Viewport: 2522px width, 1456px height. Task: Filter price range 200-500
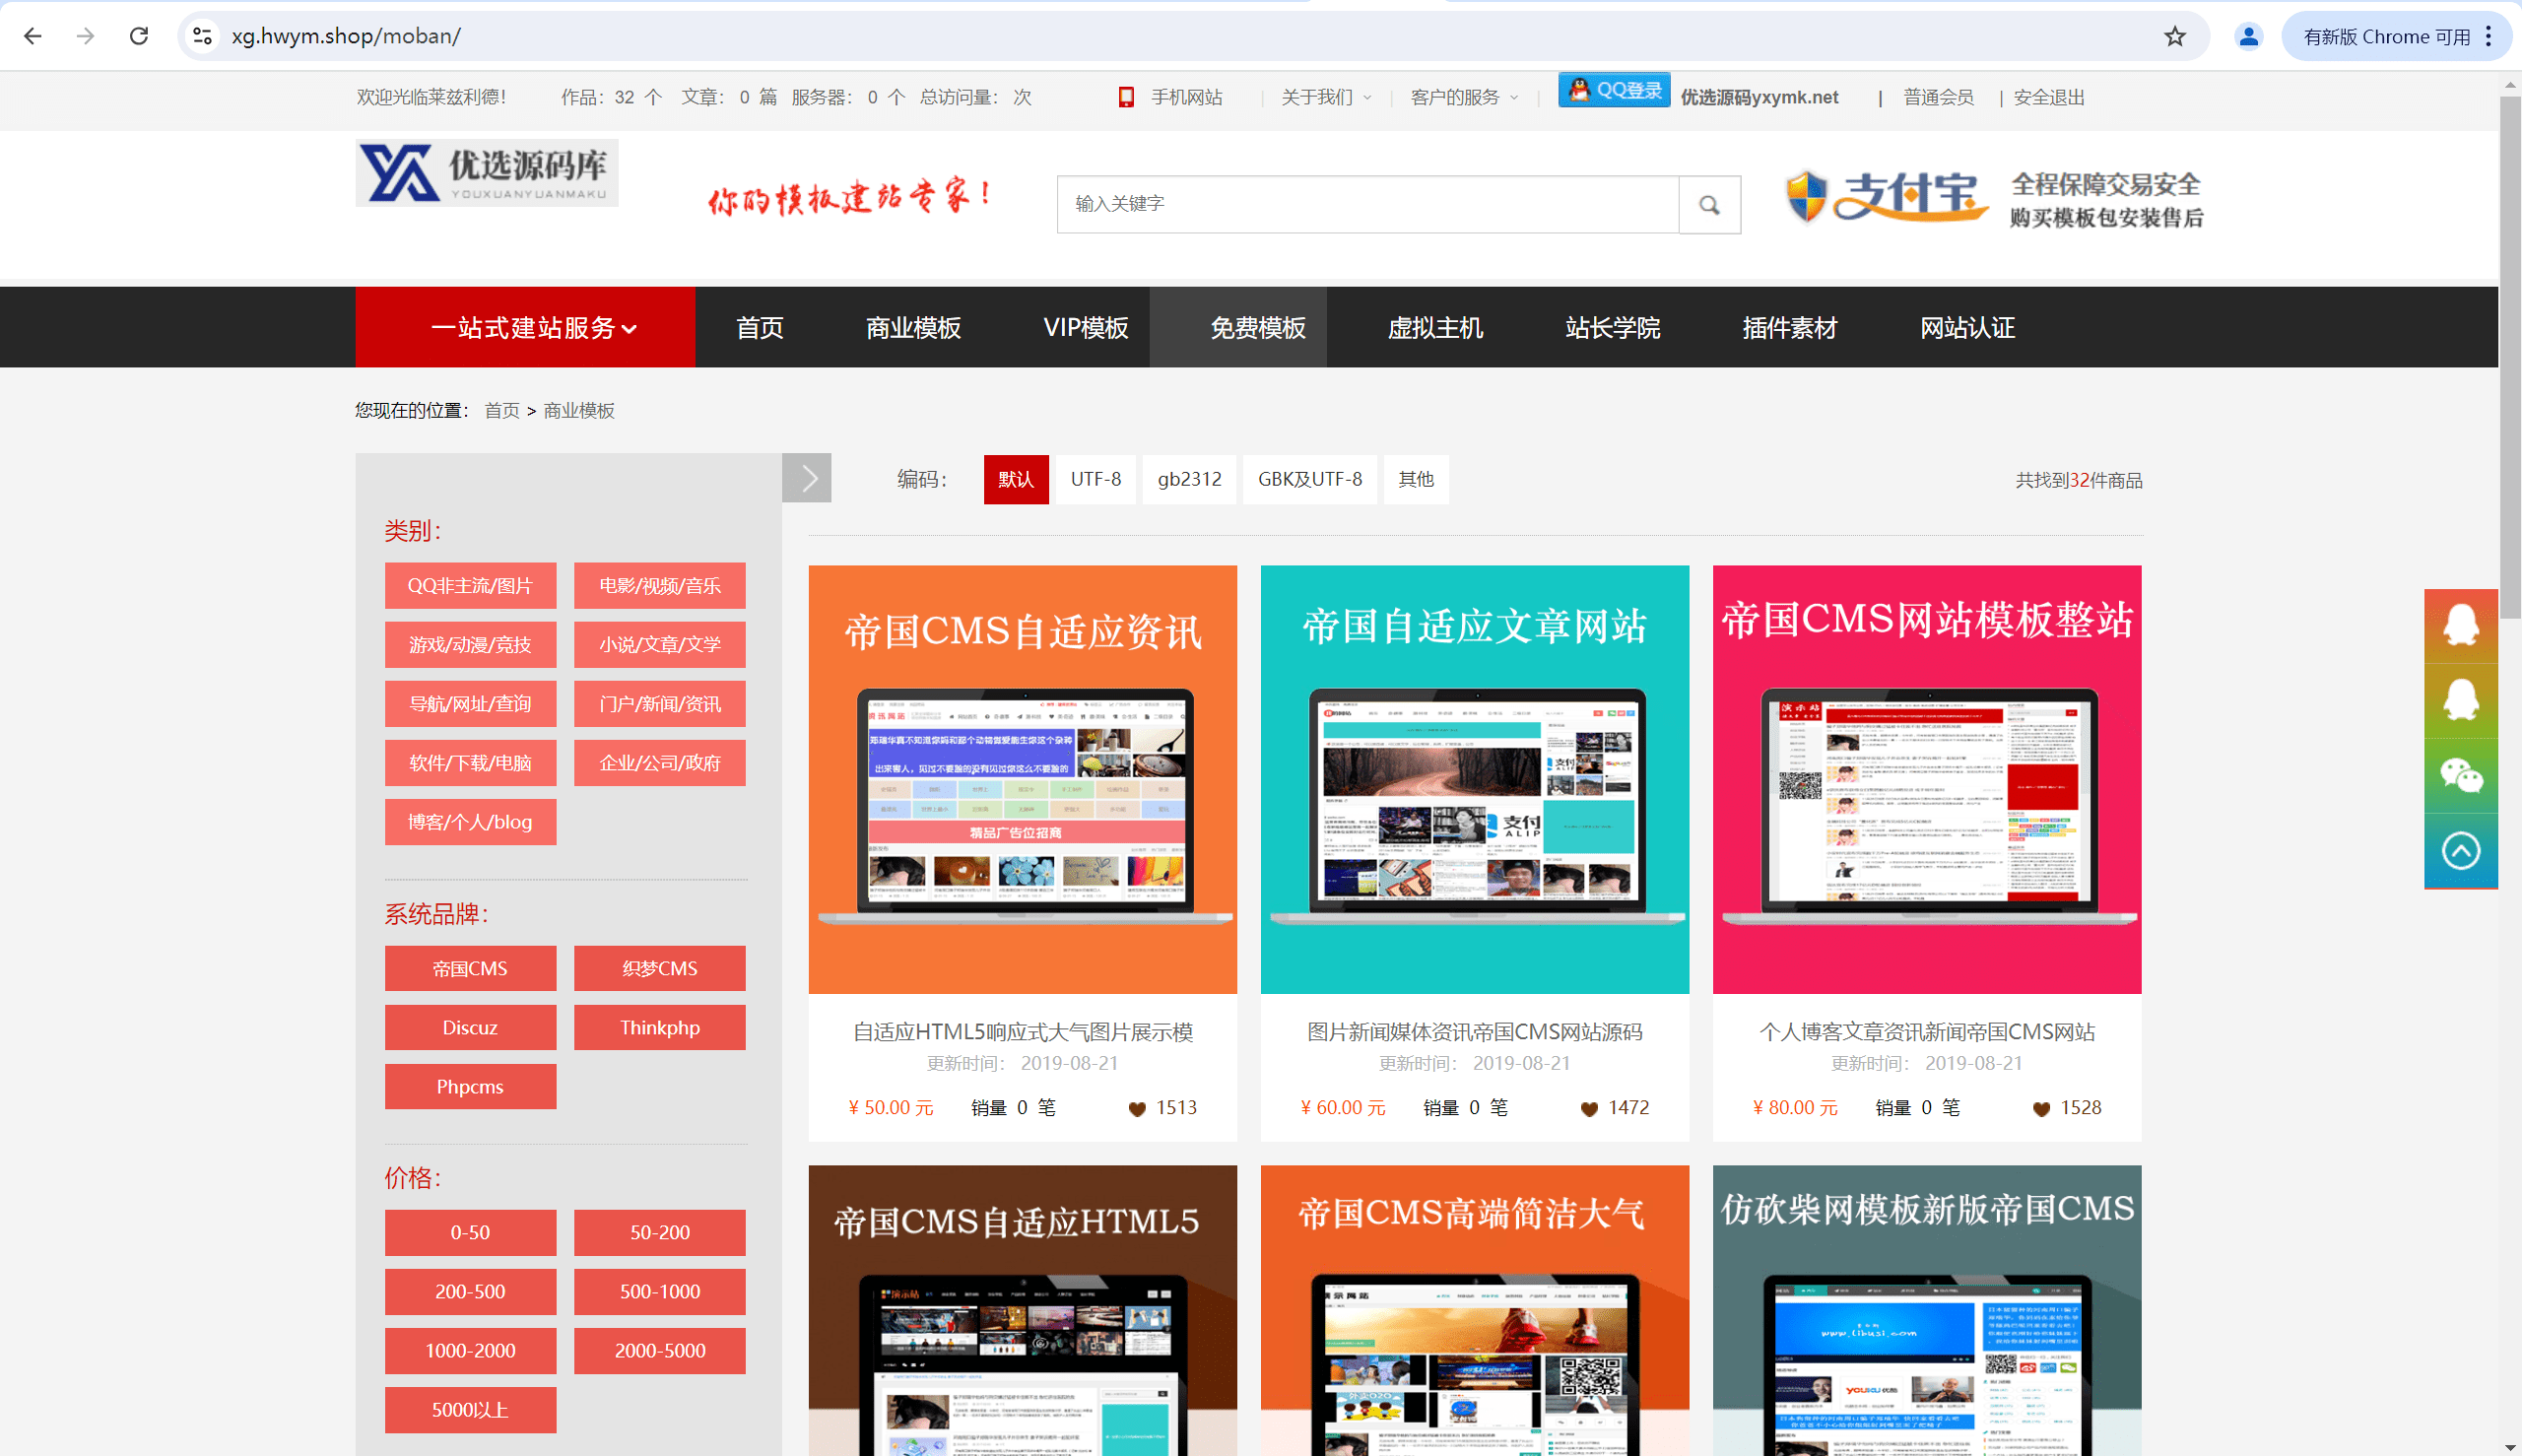click(x=470, y=1291)
